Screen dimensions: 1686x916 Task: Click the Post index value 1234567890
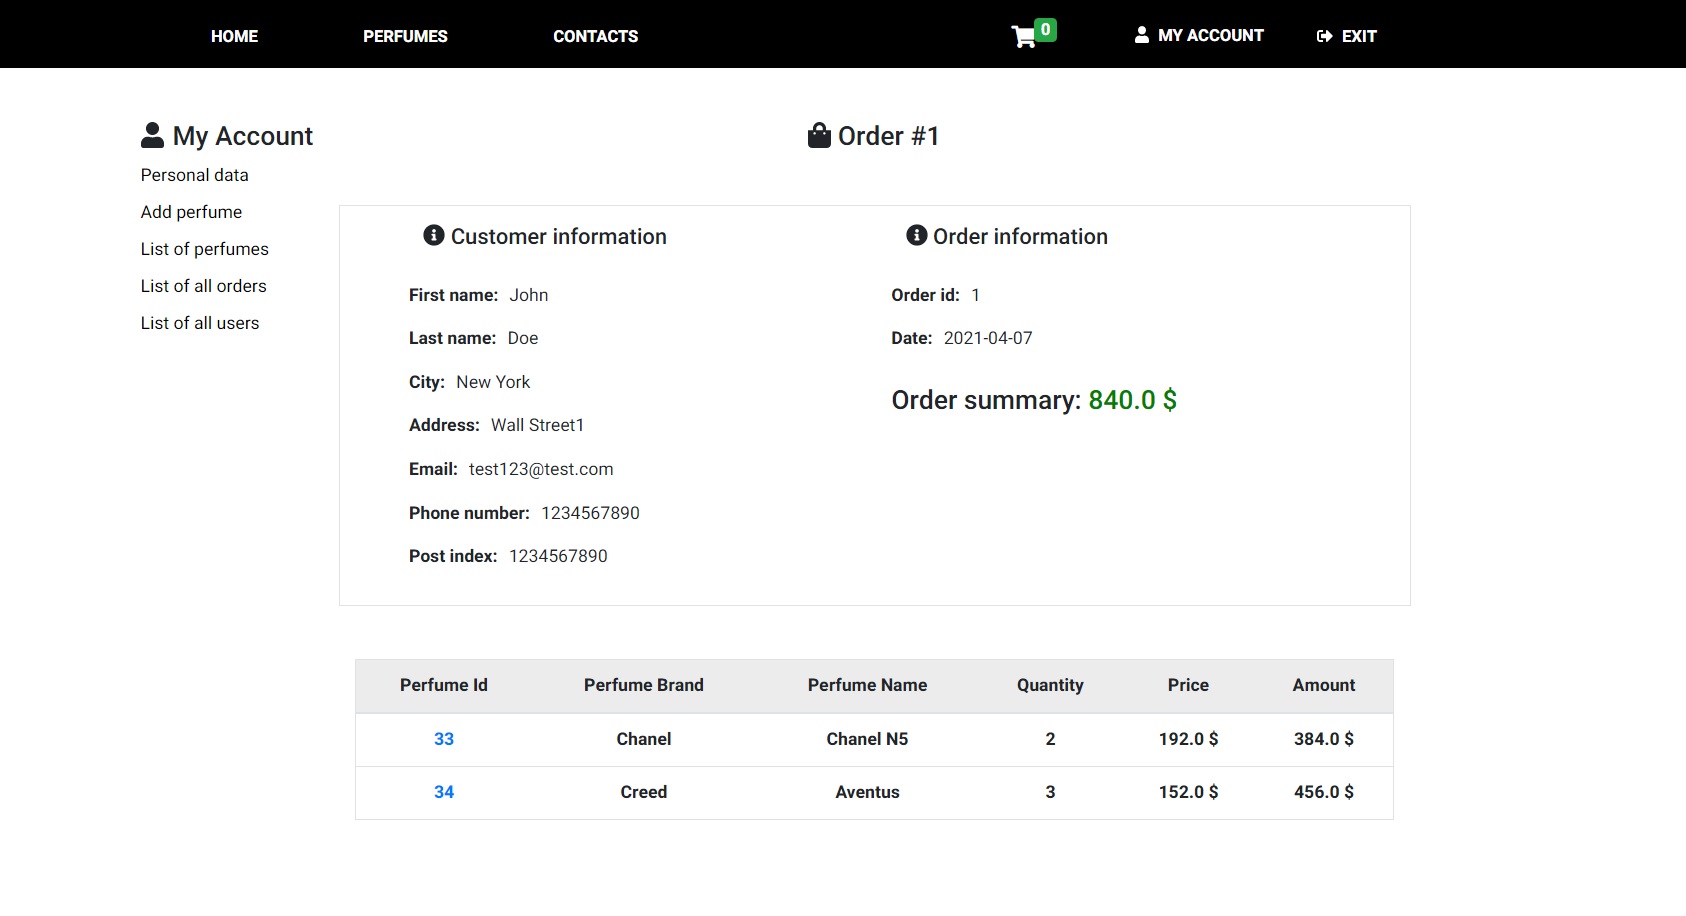(558, 556)
